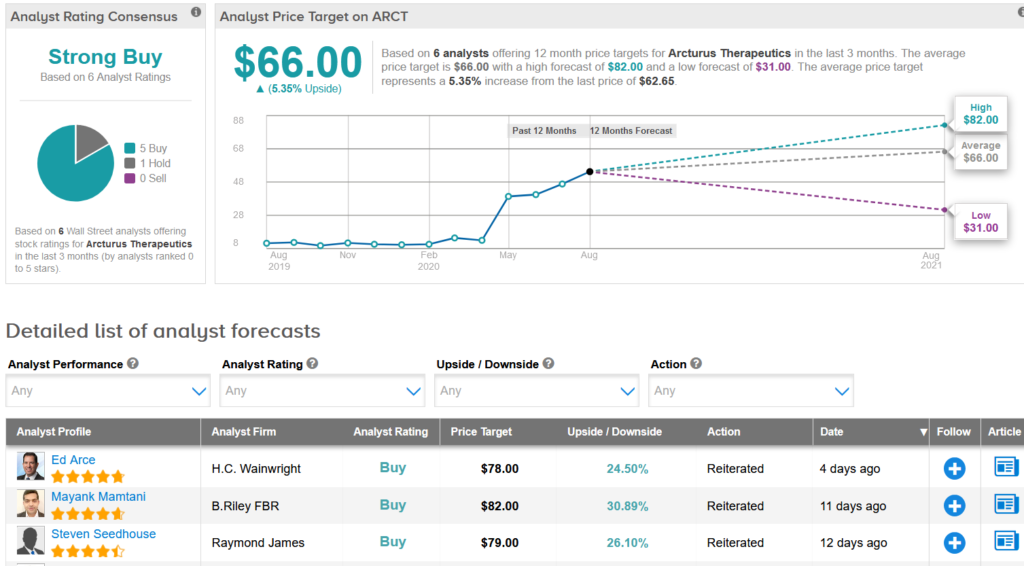Image resolution: width=1024 pixels, height=566 pixels.
Task: Click Analyst Firm column header
Action: click(244, 432)
